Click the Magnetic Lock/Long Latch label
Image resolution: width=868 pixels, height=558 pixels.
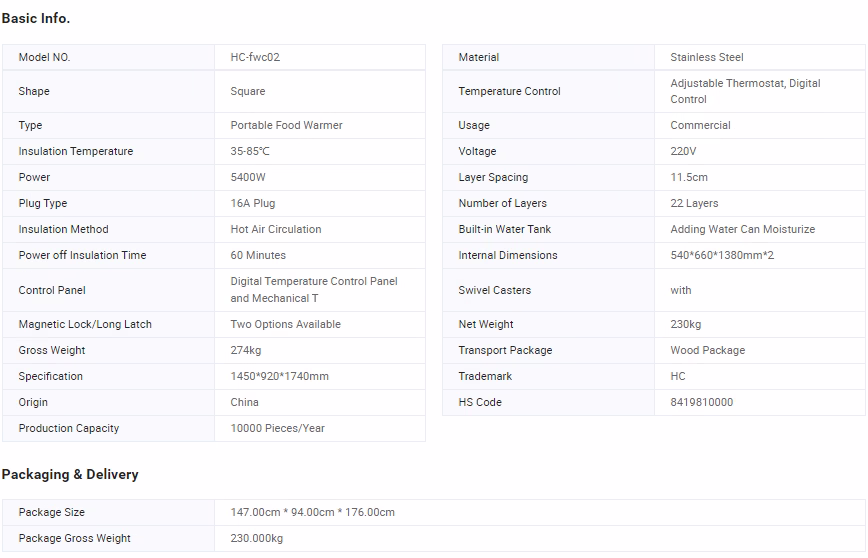[85, 324]
